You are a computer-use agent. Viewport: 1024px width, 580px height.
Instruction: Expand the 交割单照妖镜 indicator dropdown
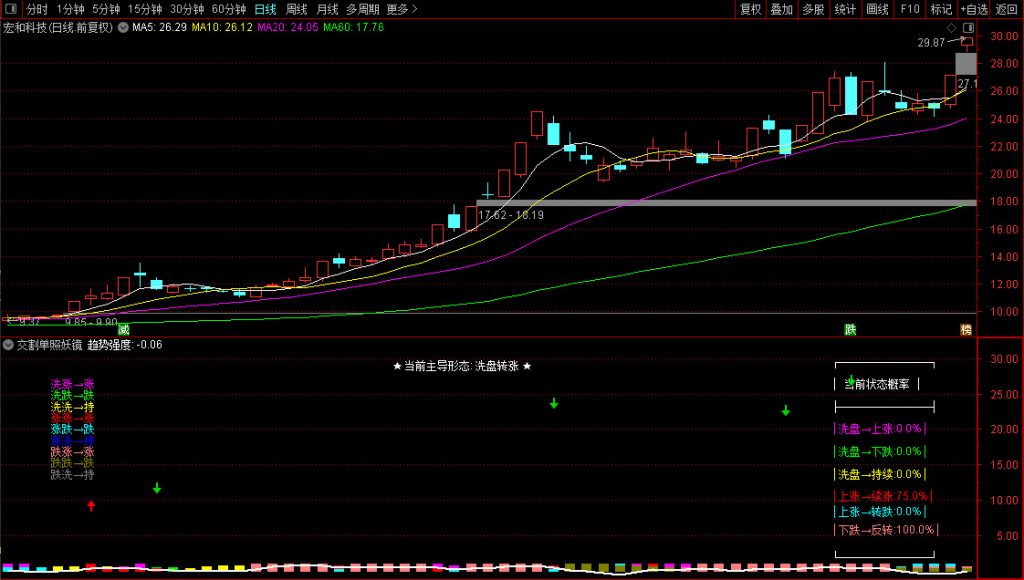coord(9,344)
